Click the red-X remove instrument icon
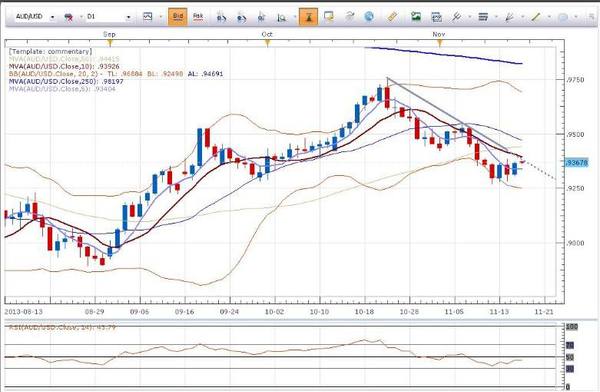 point(68,17)
